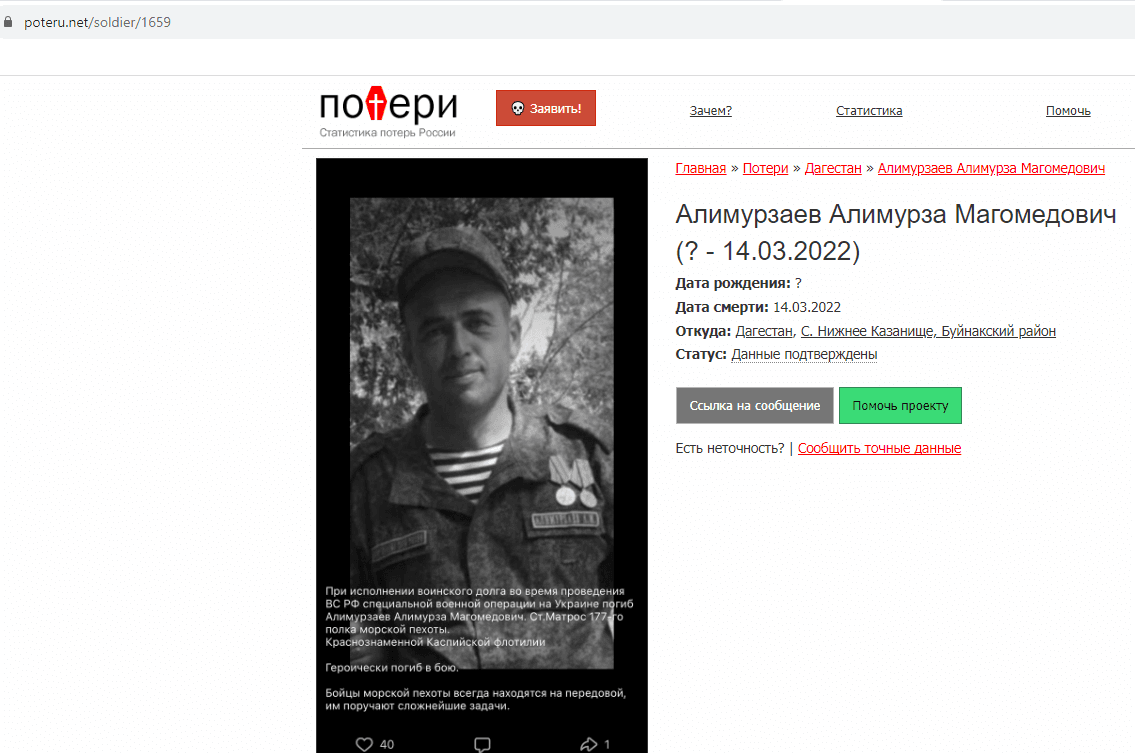Select the Дагестан breadcrumb link
This screenshot has height=753, width=1135.
click(x=833, y=168)
